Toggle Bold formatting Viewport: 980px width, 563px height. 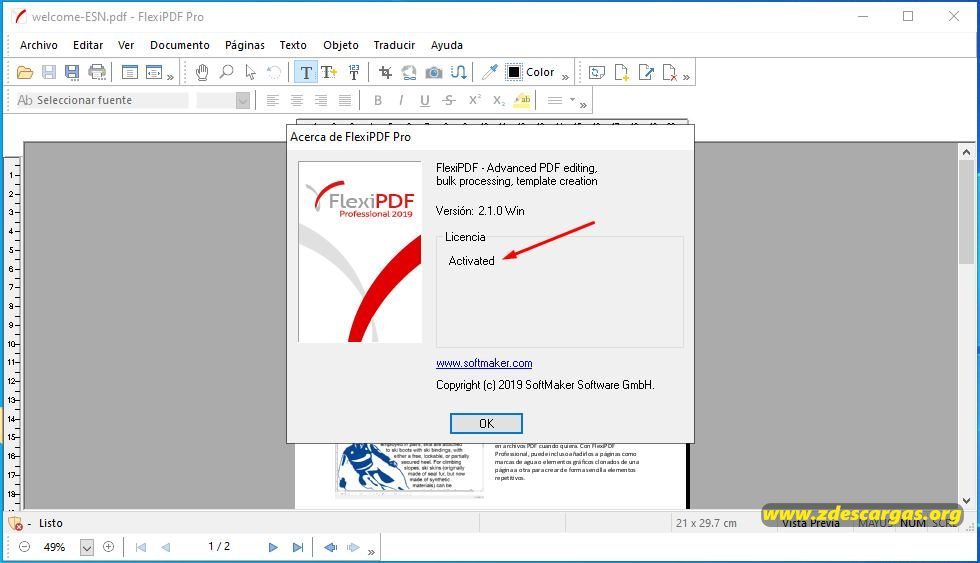(x=378, y=100)
